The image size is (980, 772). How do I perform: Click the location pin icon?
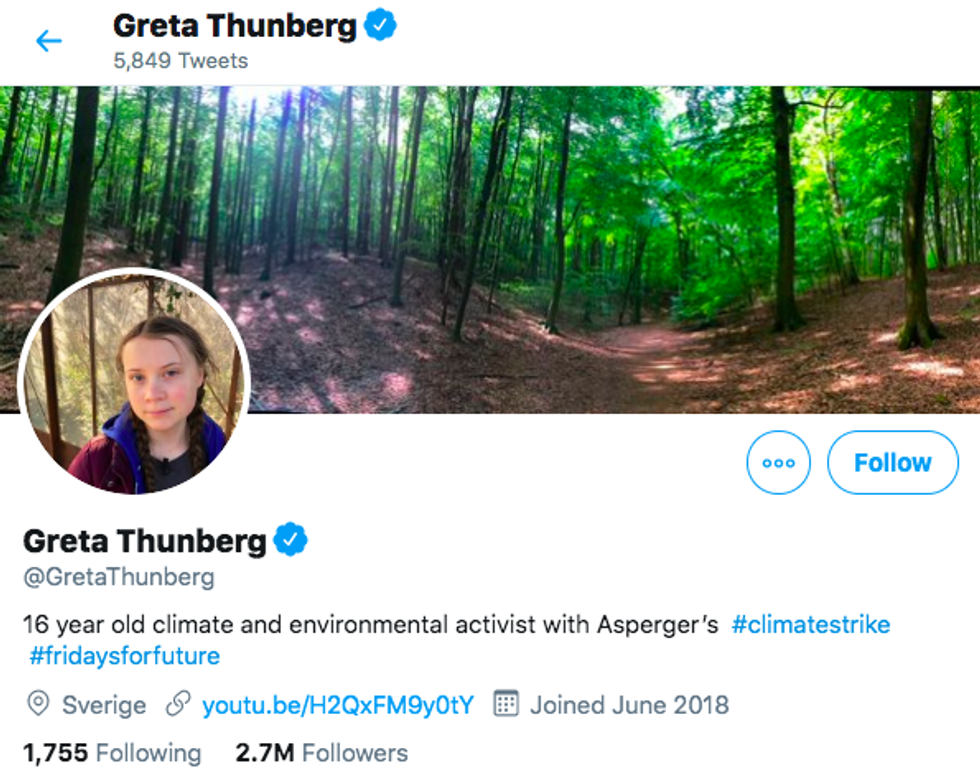(38, 704)
